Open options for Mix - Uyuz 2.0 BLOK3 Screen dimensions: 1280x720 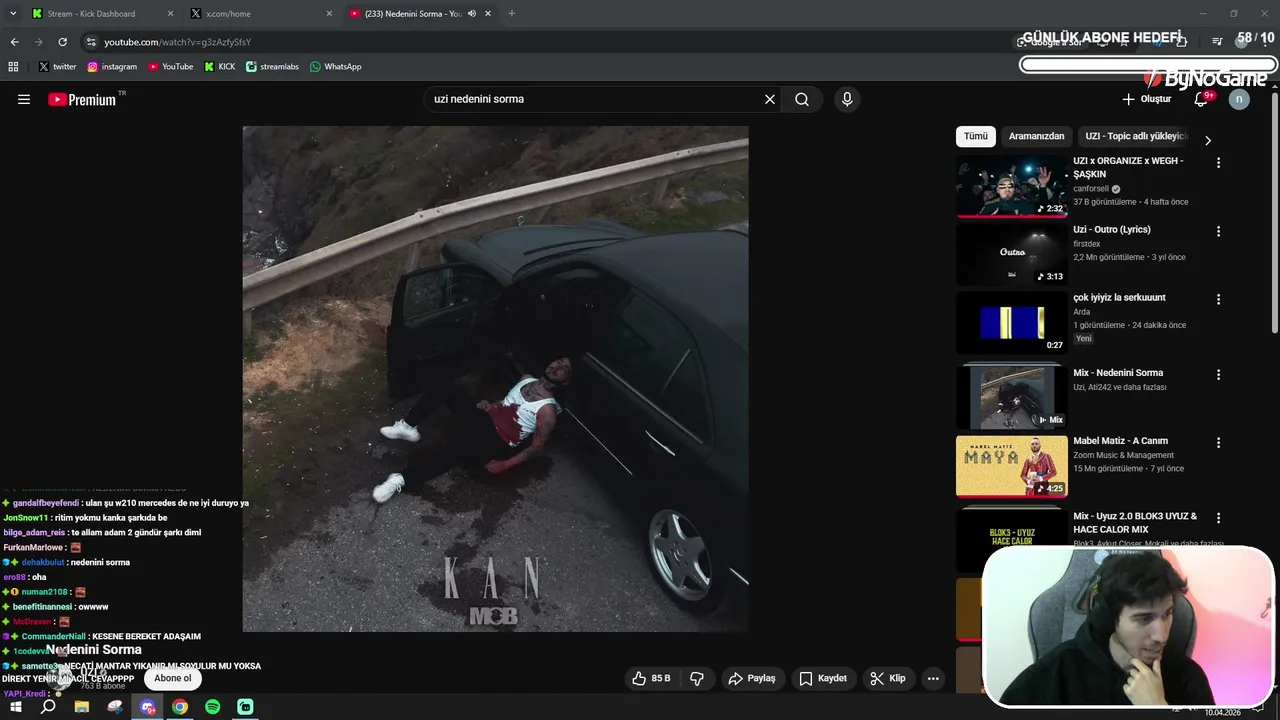[1218, 518]
